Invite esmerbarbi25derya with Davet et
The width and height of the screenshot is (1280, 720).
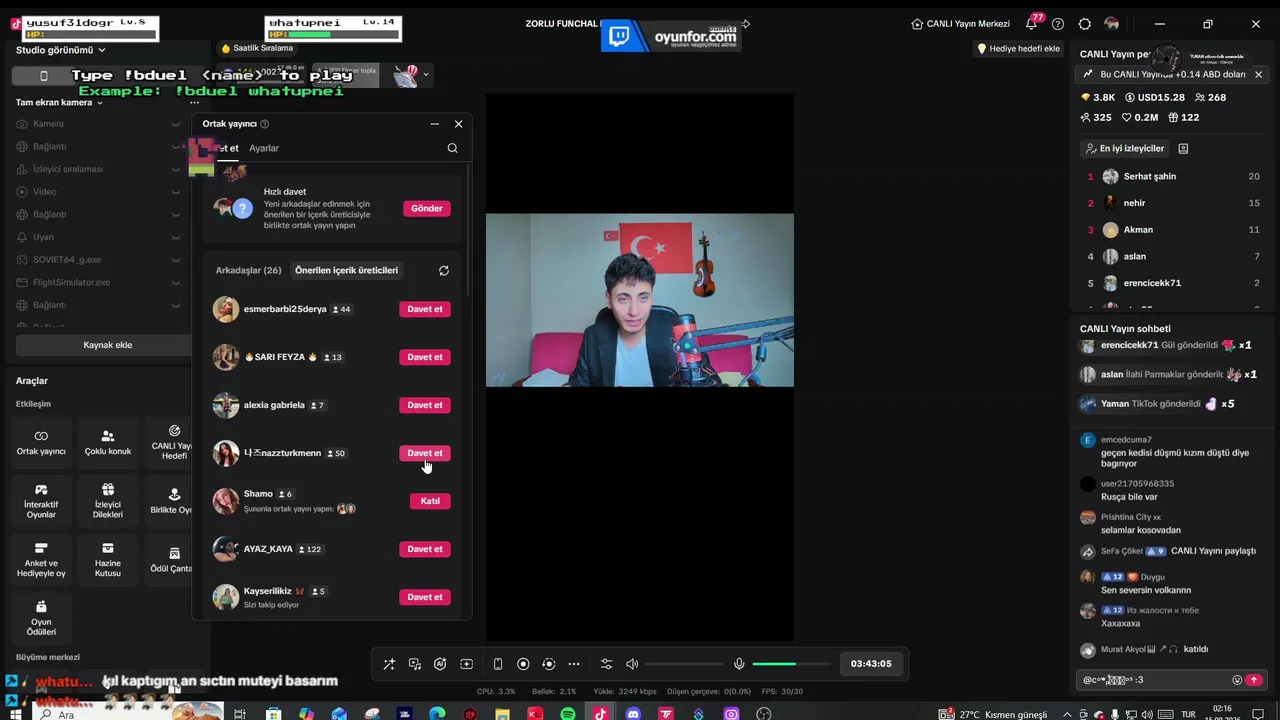coord(425,309)
